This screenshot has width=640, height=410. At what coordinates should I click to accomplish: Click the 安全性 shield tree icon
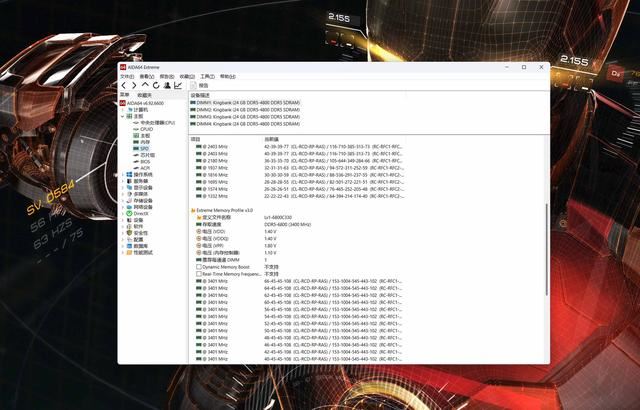[x=129, y=233]
